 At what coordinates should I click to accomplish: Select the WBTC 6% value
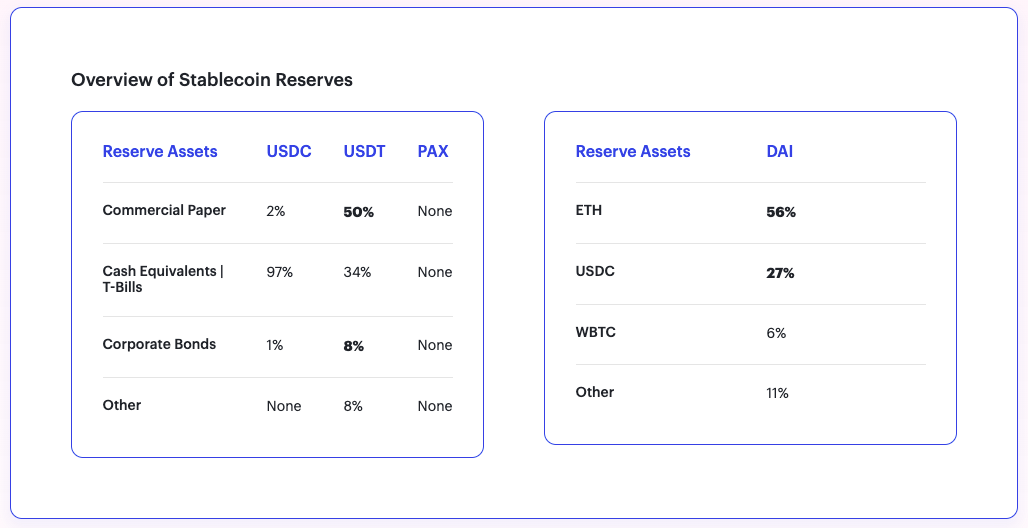776,333
